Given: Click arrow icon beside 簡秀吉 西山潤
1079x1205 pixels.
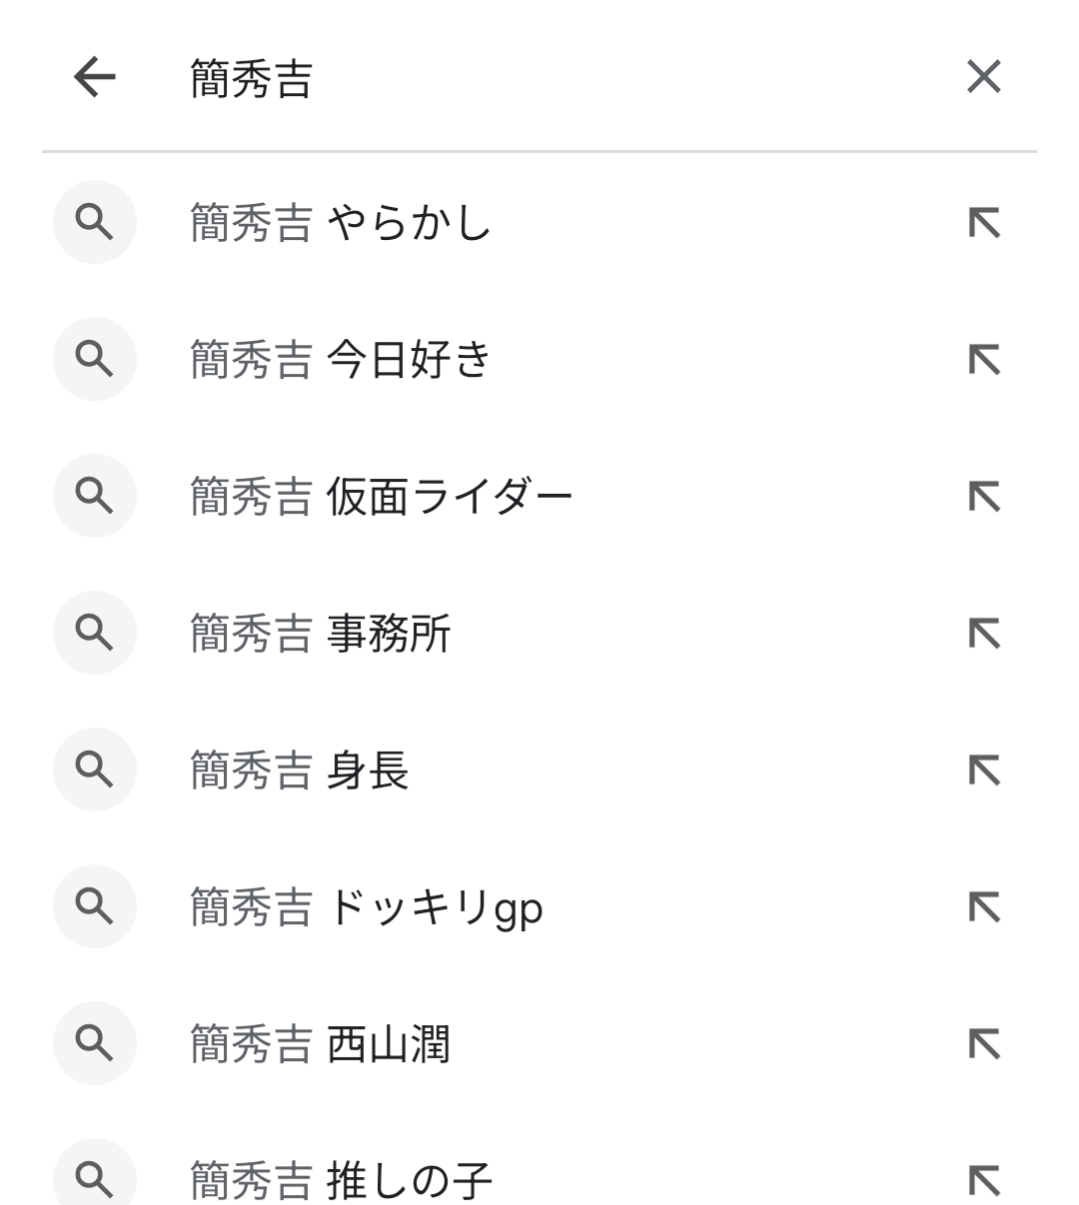Looking at the screenshot, I should click(984, 1044).
